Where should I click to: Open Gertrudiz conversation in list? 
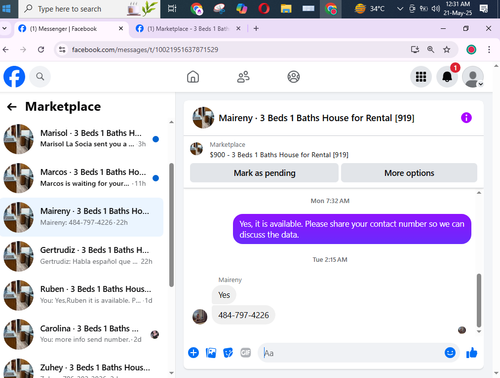pyautogui.click(x=82, y=256)
